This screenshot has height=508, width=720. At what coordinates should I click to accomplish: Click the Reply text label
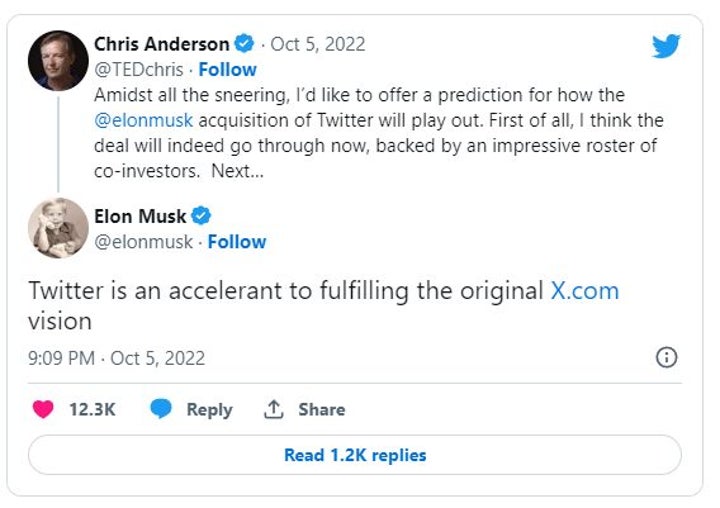(x=209, y=409)
